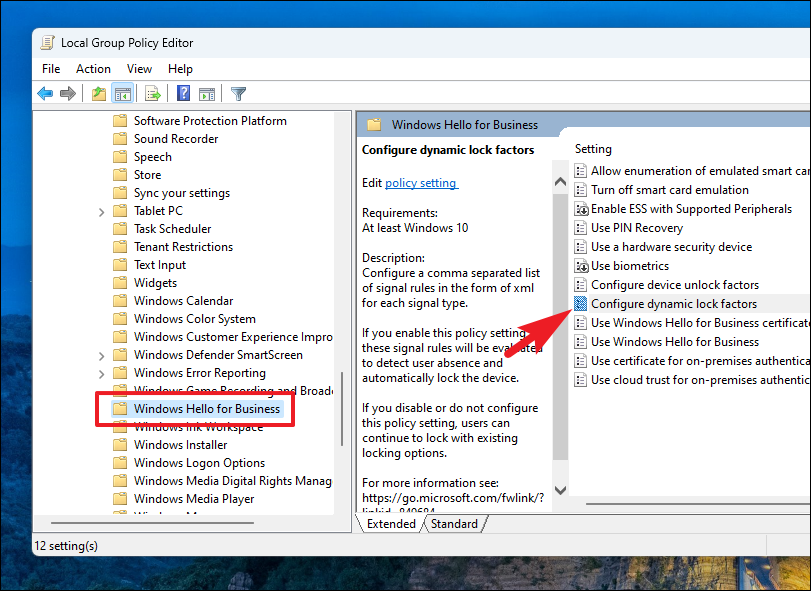811x591 pixels.
Task: Click the tree pane vertical scrollbar thumb
Action: coord(342,408)
